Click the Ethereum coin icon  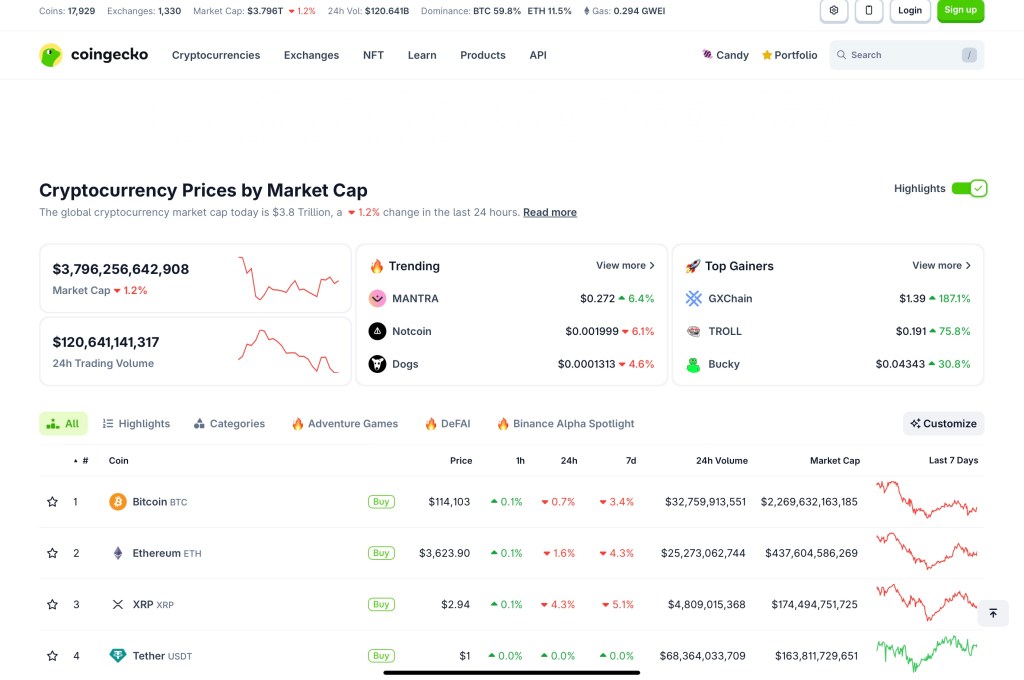118,553
